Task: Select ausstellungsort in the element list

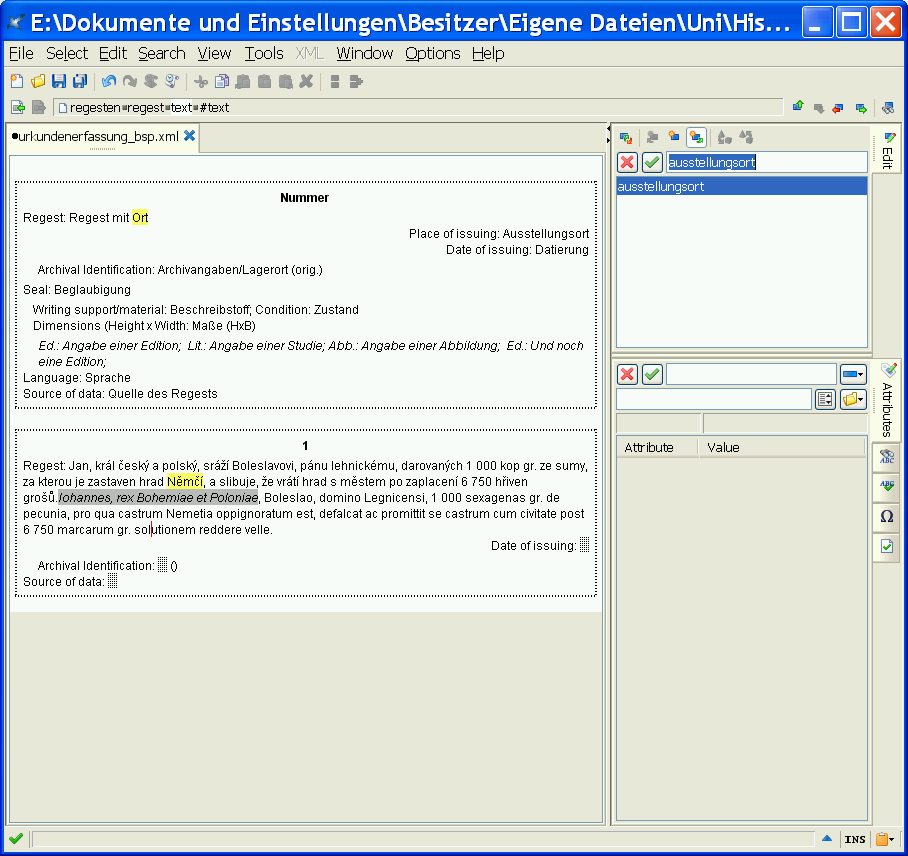Action: pyautogui.click(x=742, y=186)
